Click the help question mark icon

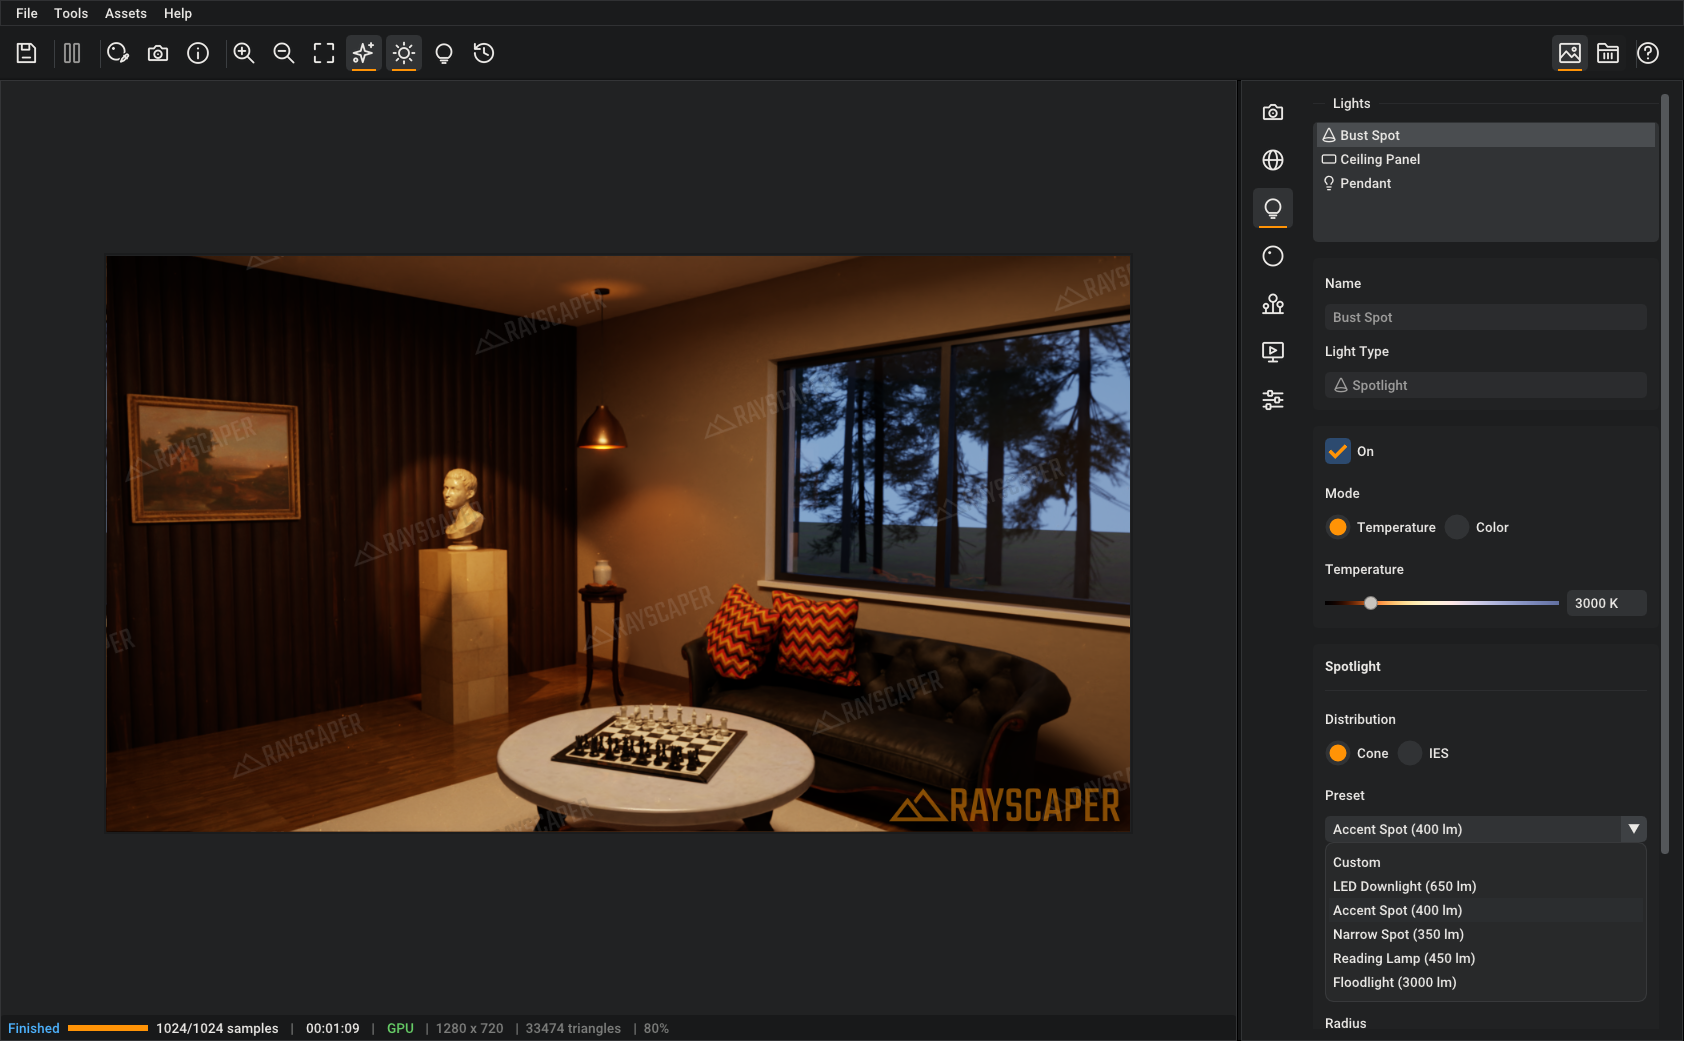1648,53
